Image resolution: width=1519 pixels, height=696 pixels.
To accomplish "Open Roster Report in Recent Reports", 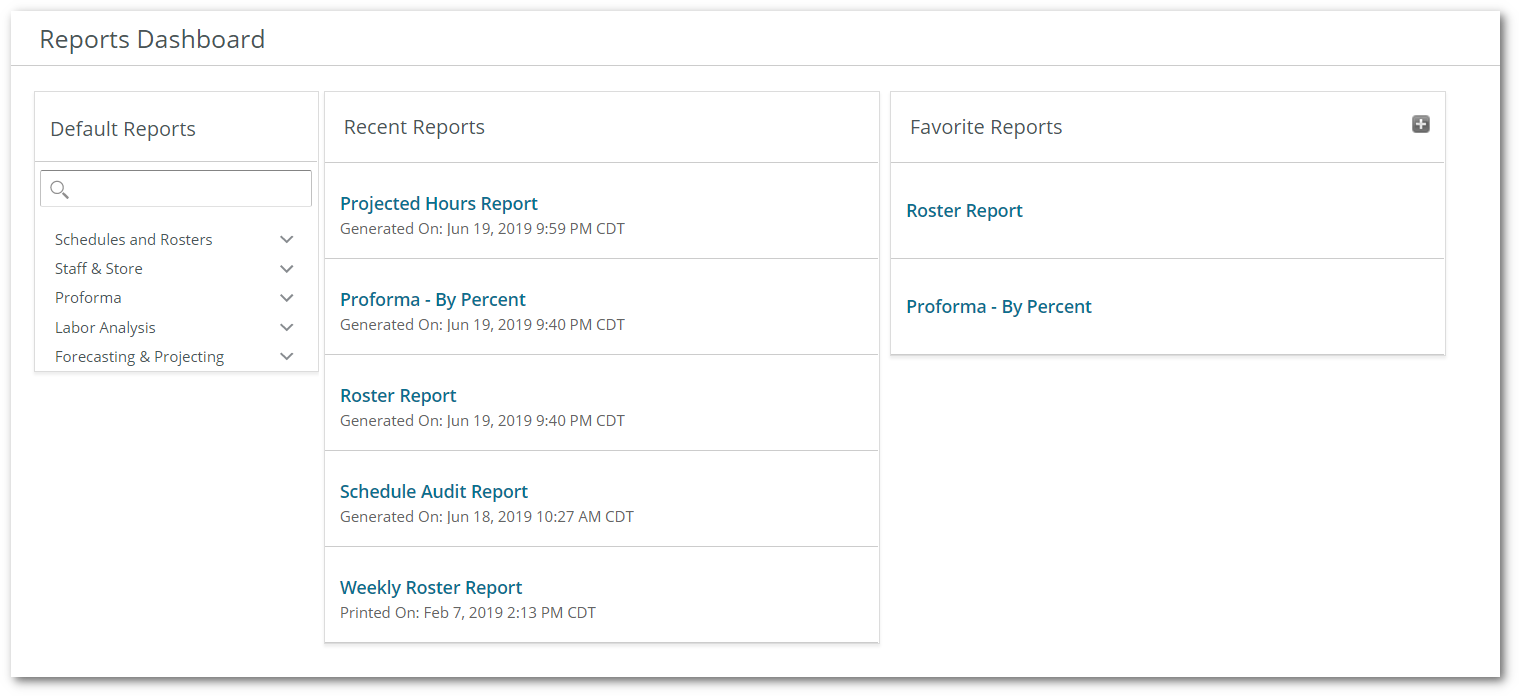I will tap(398, 395).
